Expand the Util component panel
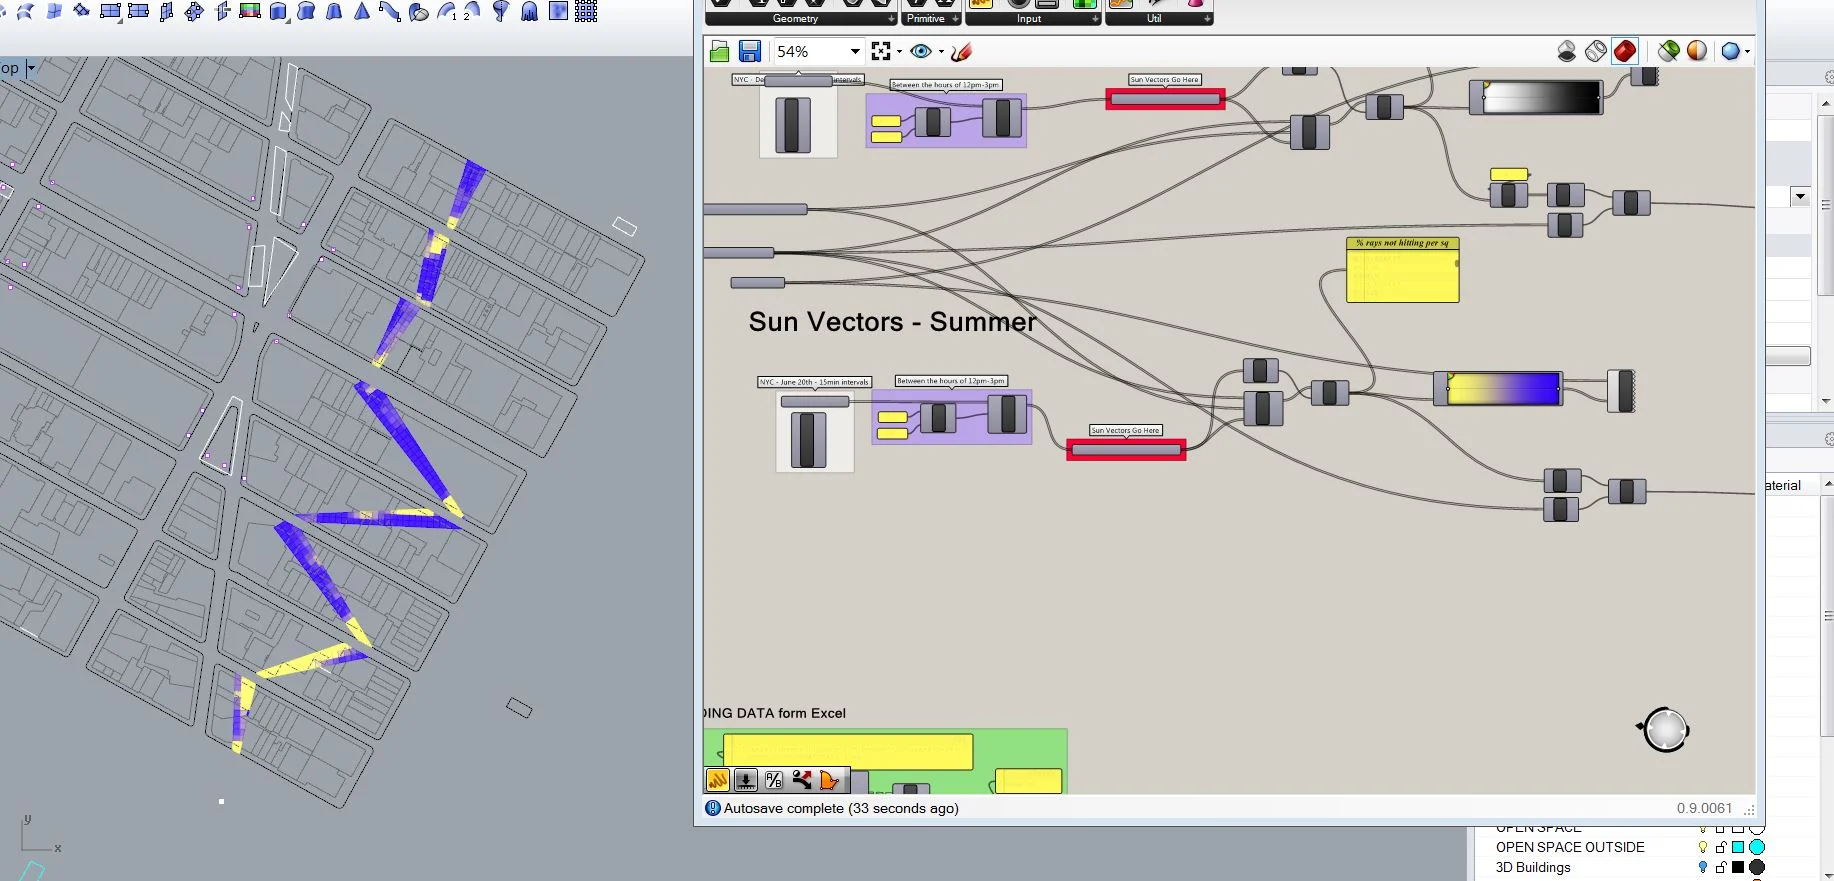Image resolution: width=1834 pixels, height=881 pixels. pyautogui.click(x=1208, y=19)
